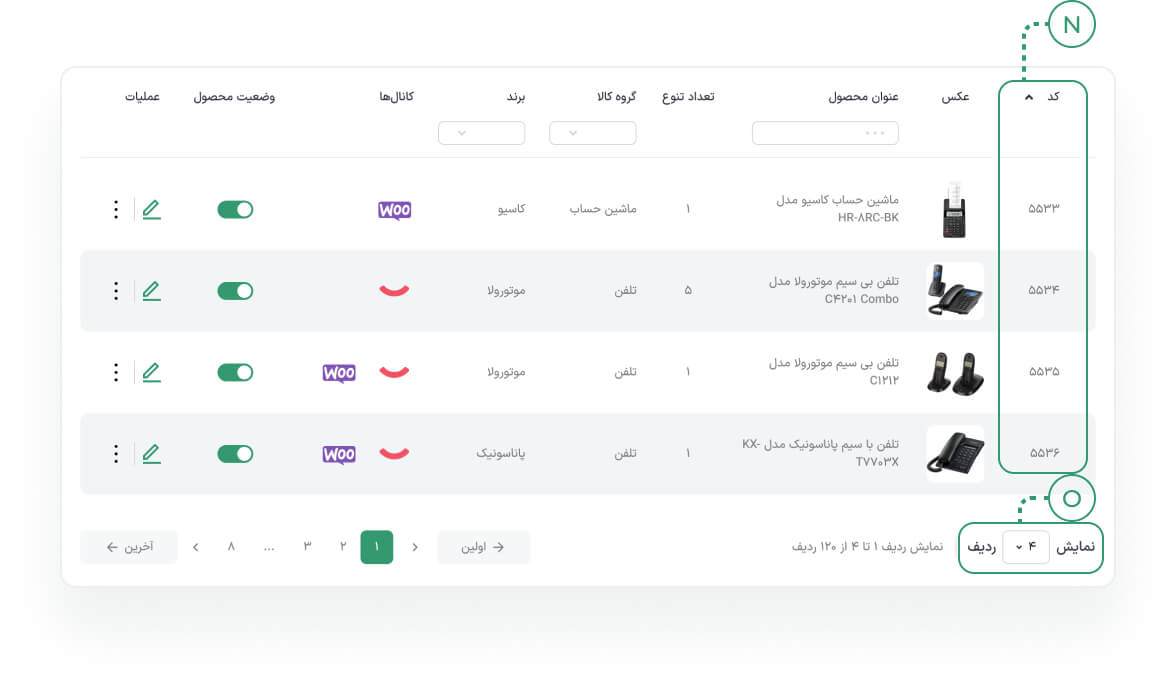Toggle product status switch for Panasonic phone
Image resolution: width=1176 pixels, height=688 pixels.
(x=236, y=454)
